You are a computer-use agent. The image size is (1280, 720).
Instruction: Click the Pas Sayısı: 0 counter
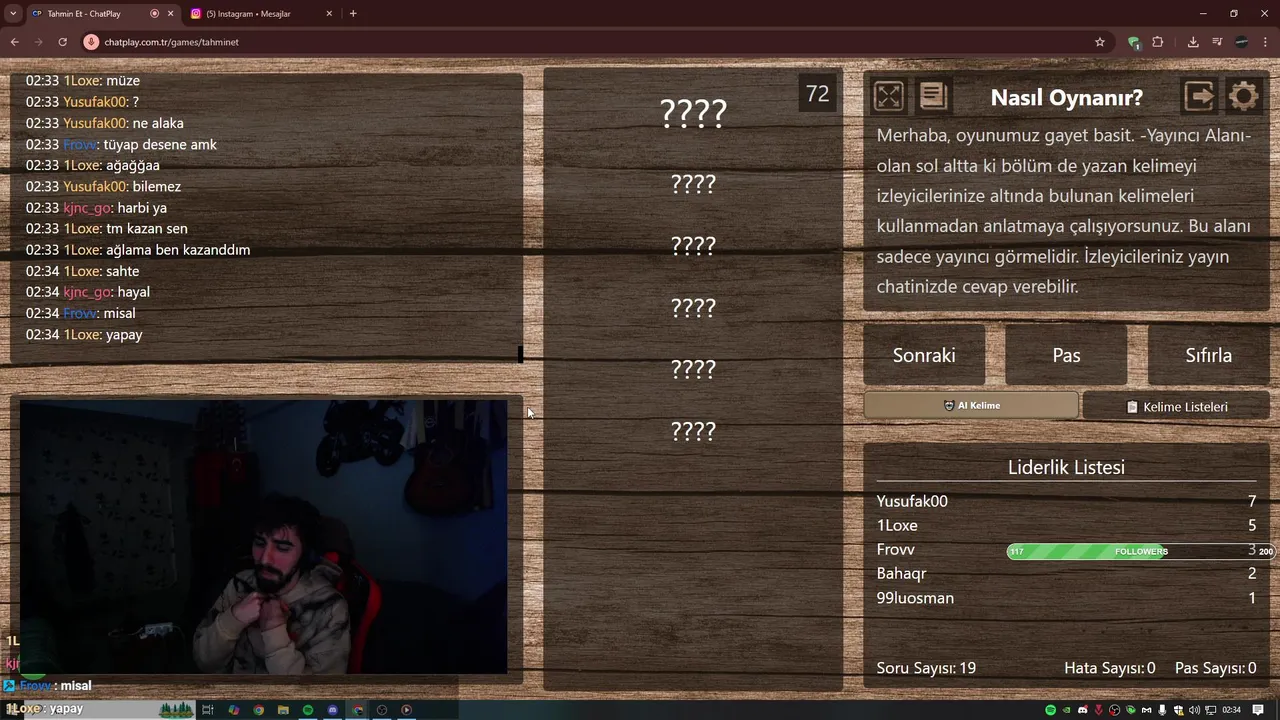pyautogui.click(x=1215, y=668)
